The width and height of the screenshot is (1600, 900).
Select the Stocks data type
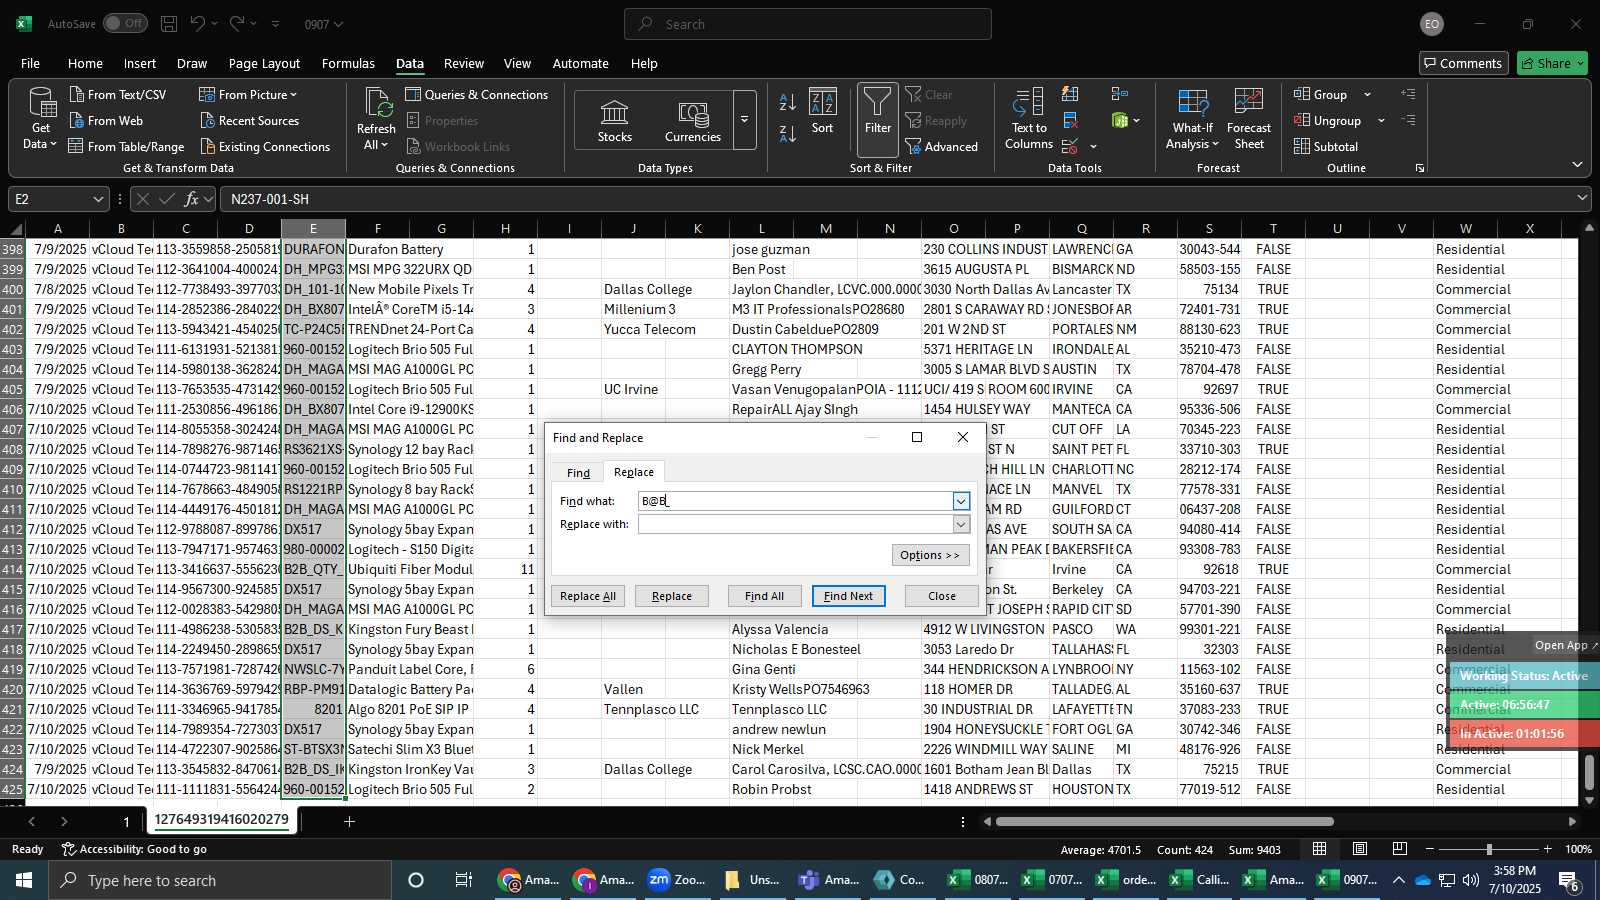(615, 120)
